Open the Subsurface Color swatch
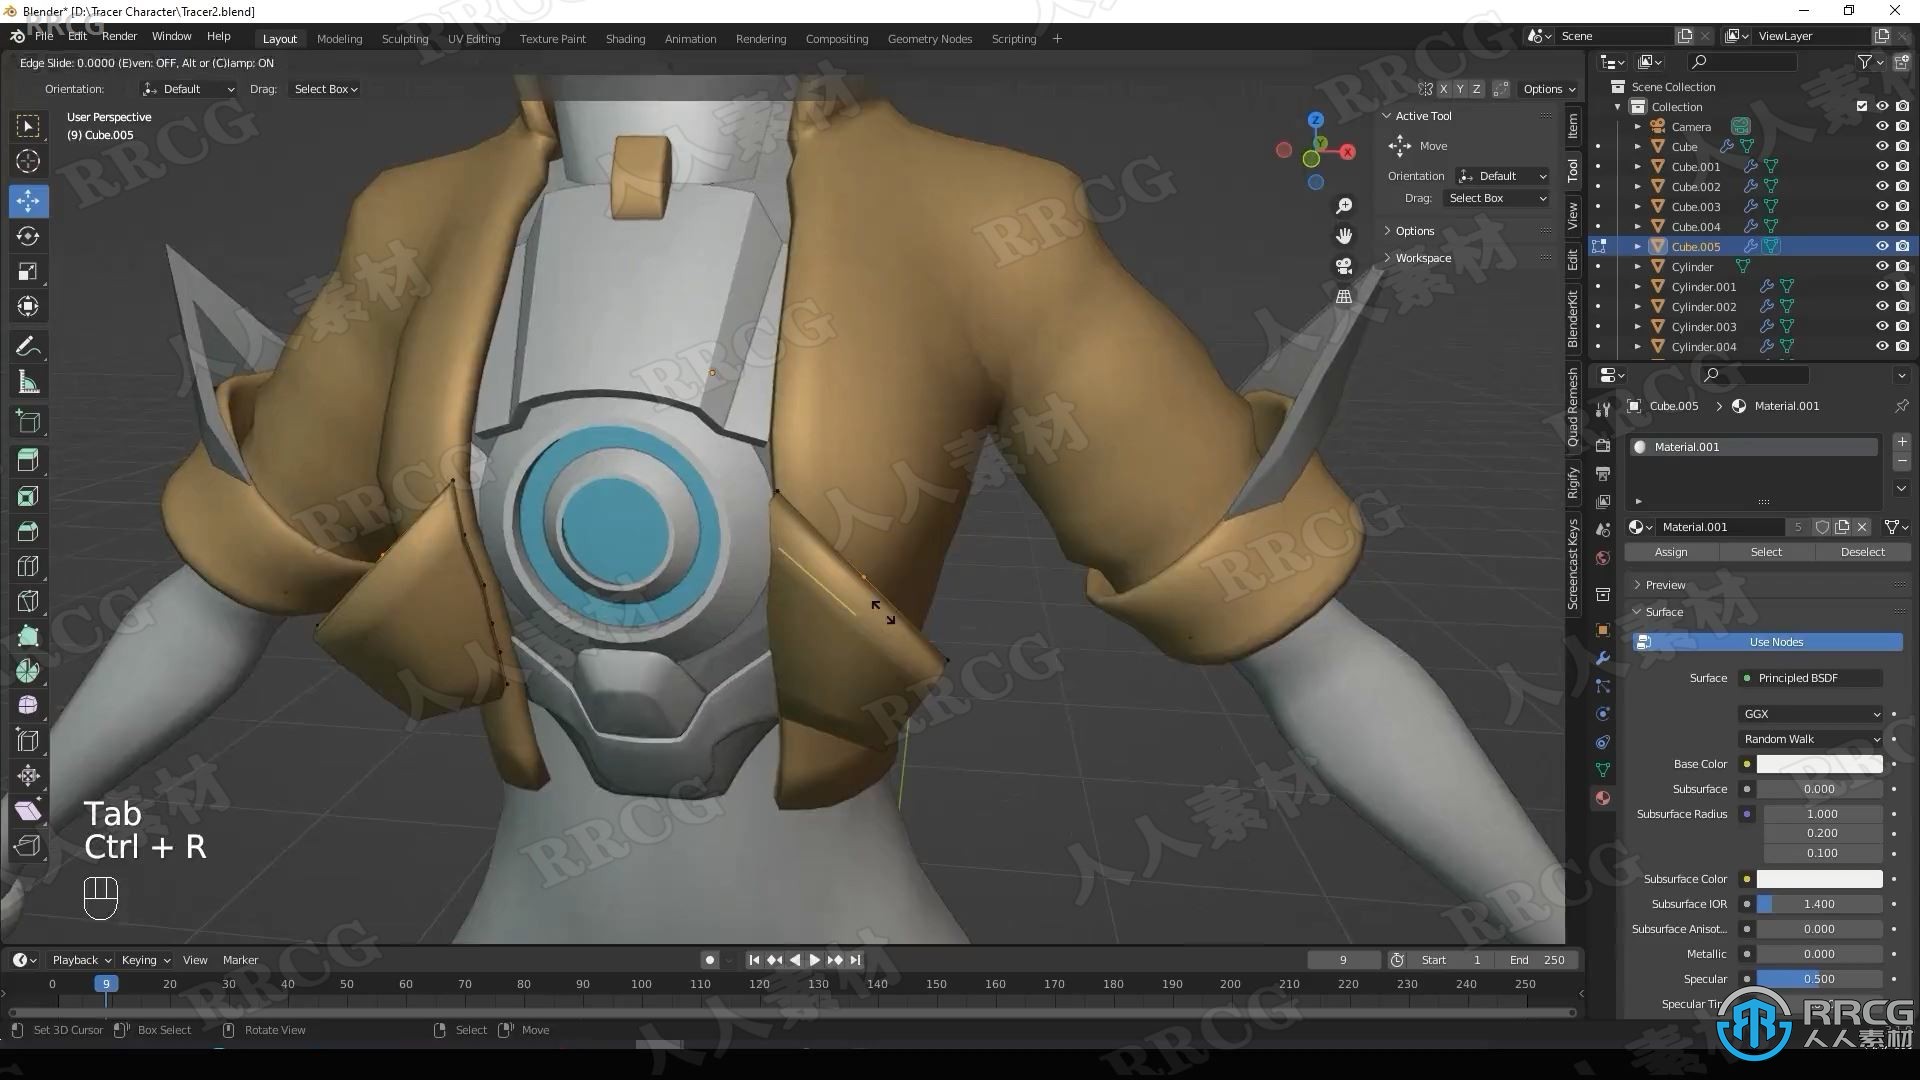 tap(1819, 879)
